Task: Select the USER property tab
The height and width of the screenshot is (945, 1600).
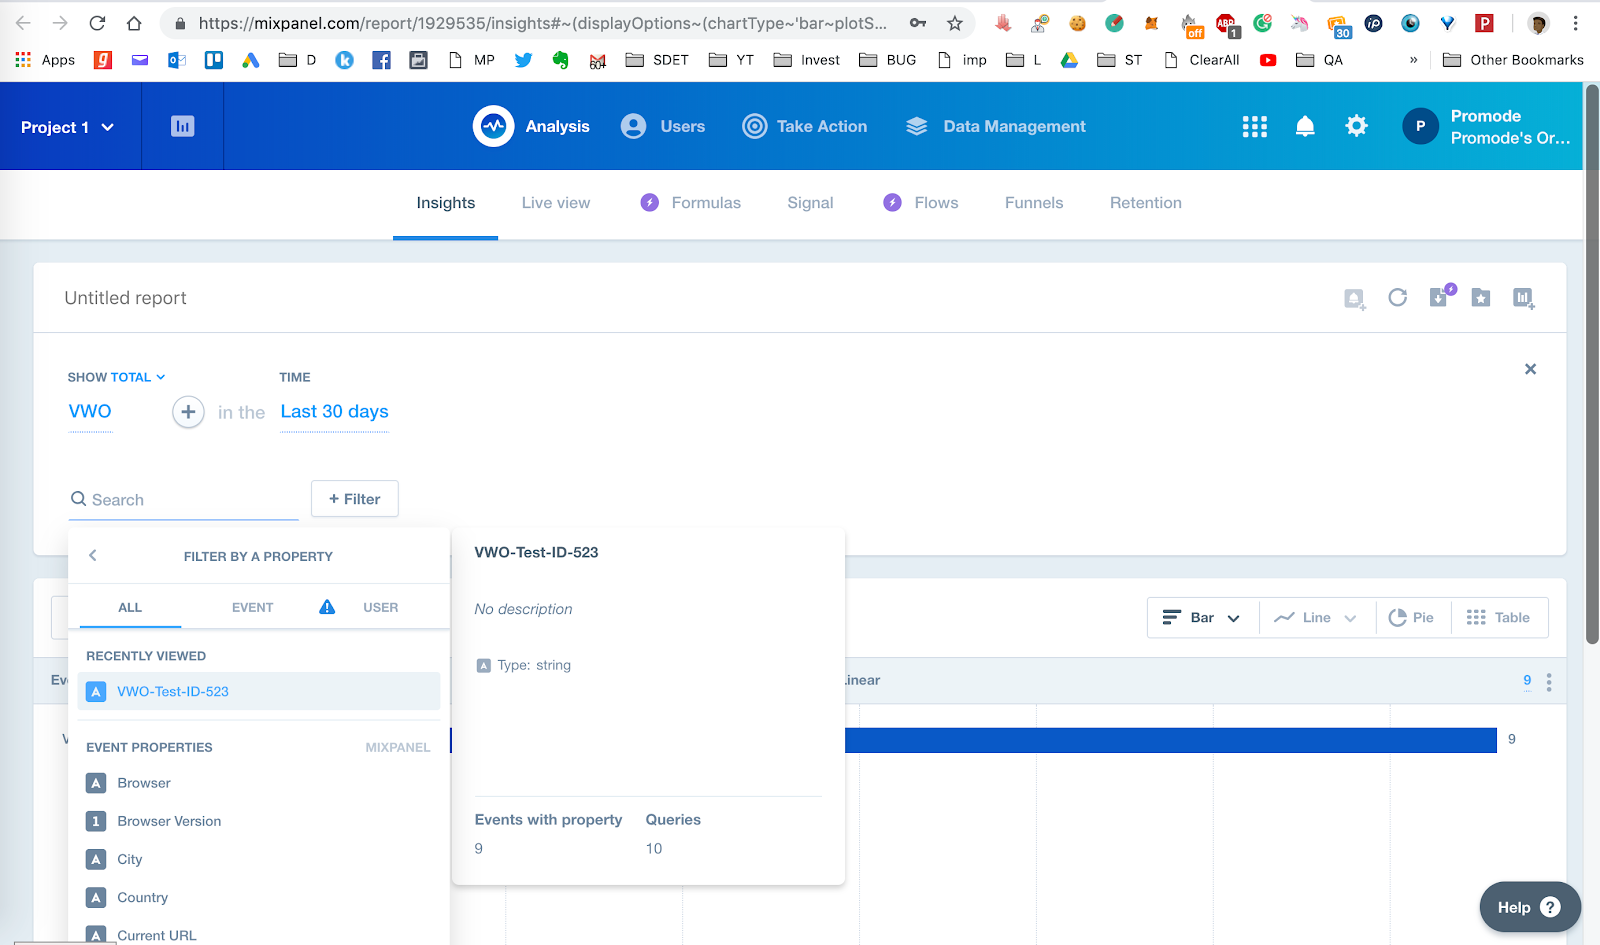Action: tap(381, 607)
